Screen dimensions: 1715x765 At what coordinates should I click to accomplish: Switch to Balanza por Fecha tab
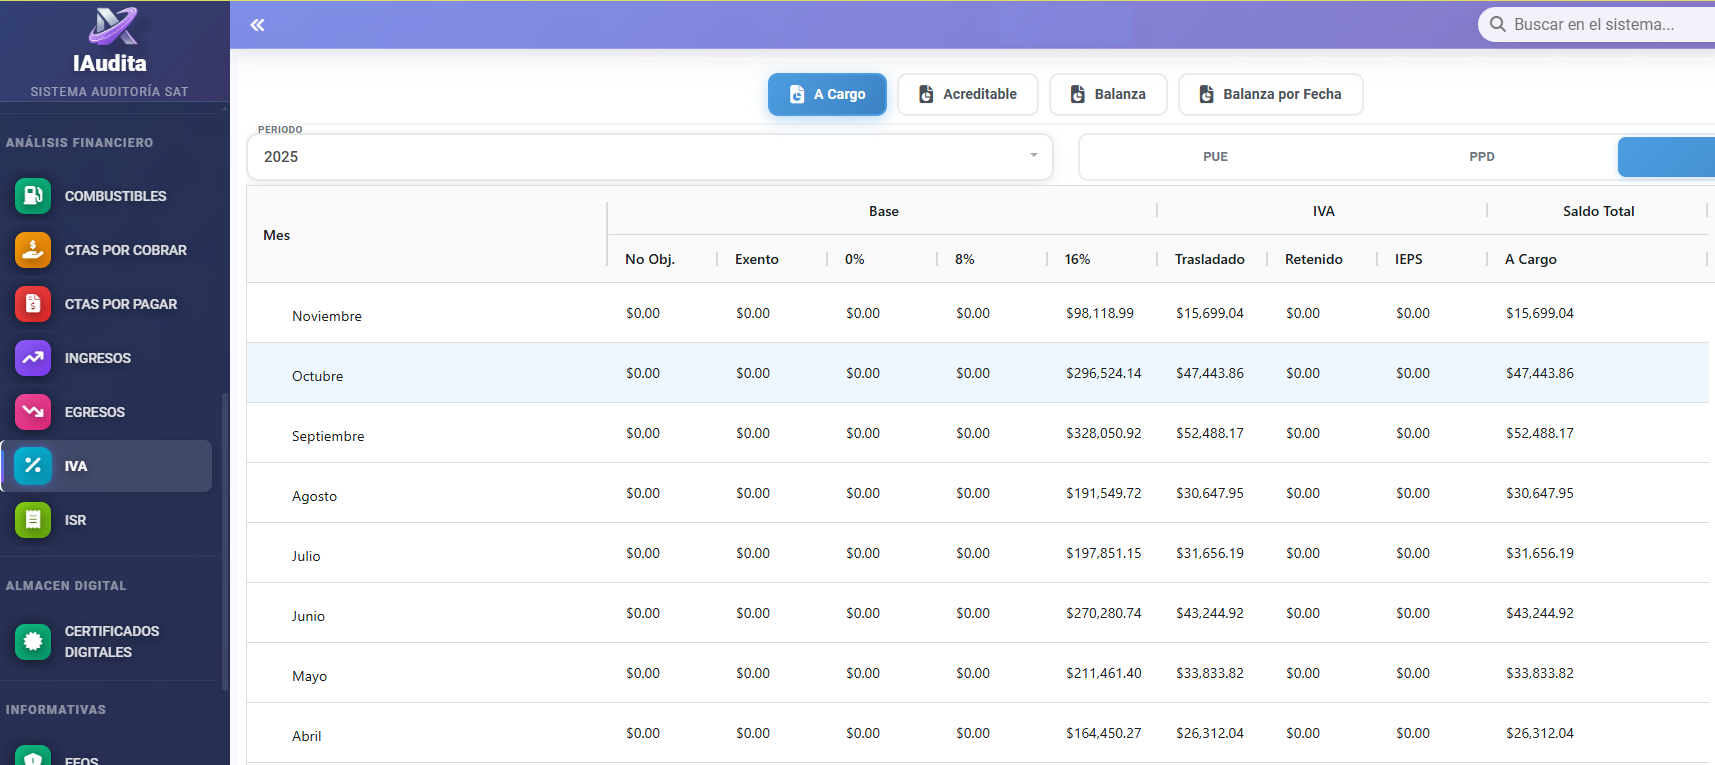(1270, 94)
